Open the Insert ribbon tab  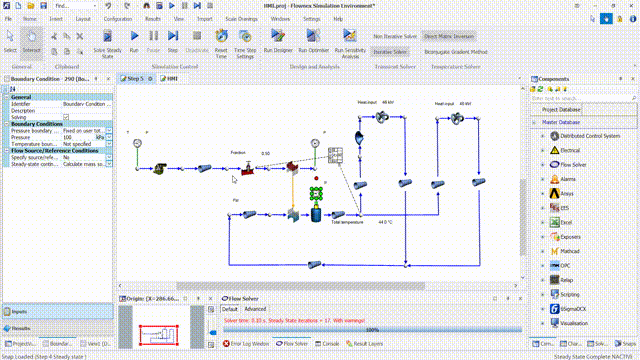coord(56,19)
